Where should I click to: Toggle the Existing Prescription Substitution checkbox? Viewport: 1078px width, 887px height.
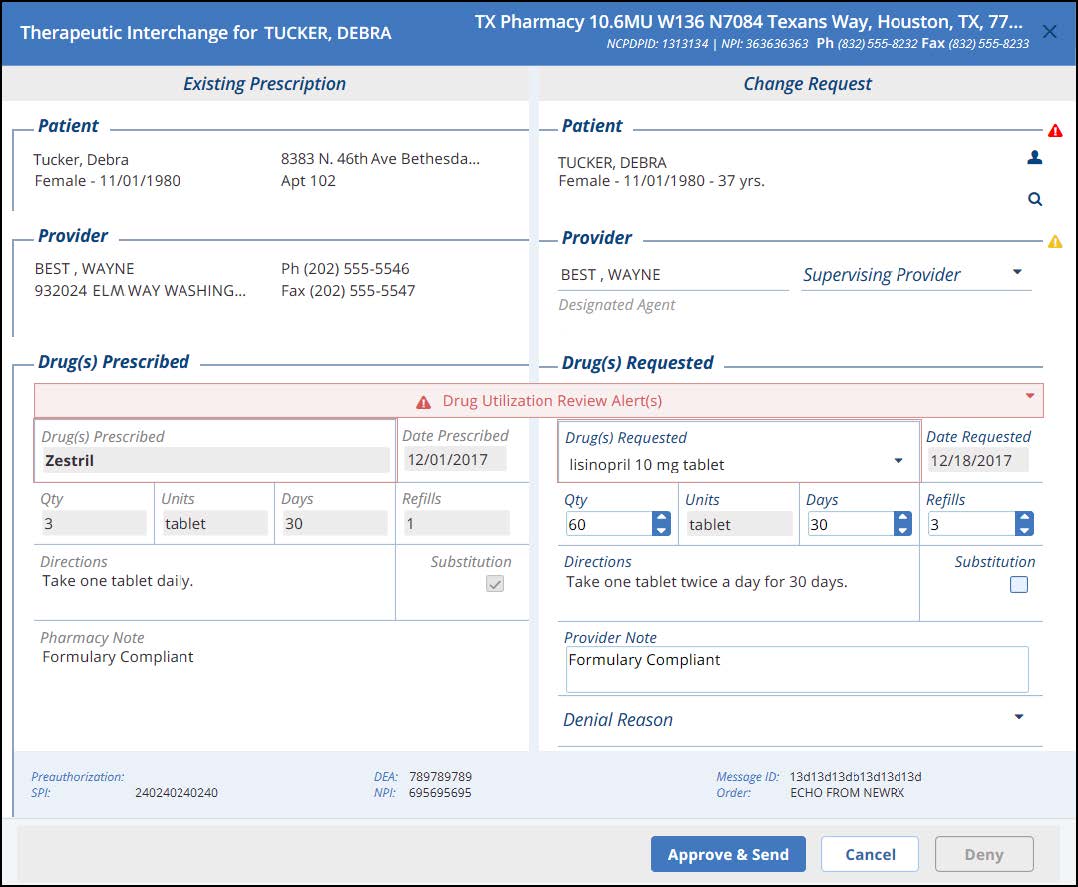tap(494, 584)
